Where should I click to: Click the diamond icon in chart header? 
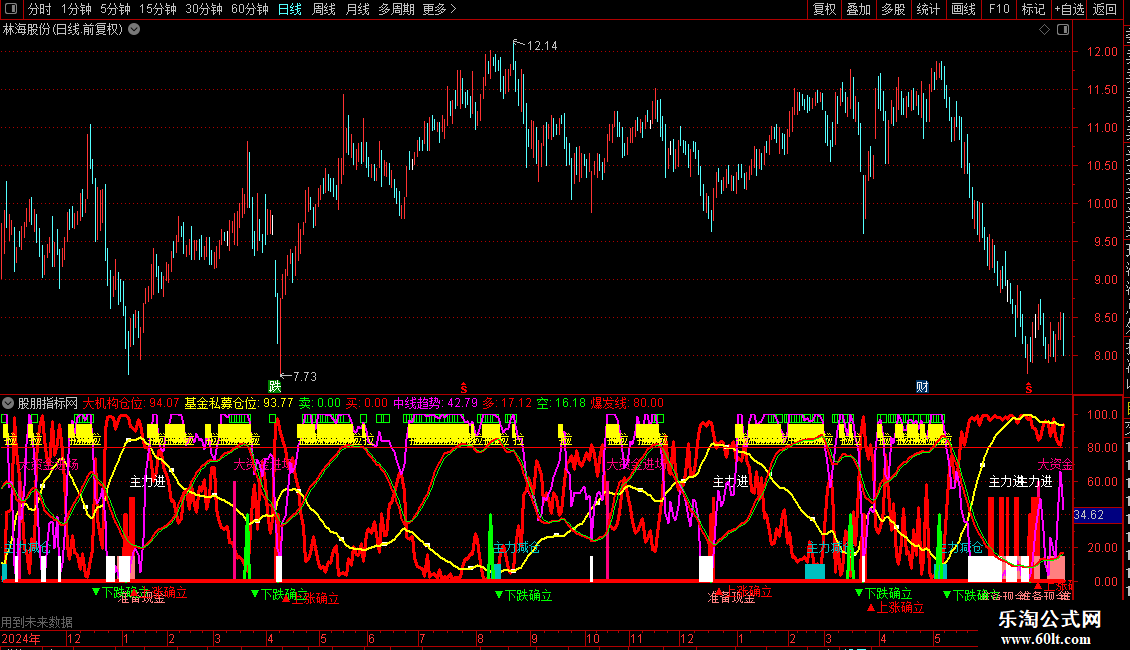pyautogui.click(x=1044, y=30)
